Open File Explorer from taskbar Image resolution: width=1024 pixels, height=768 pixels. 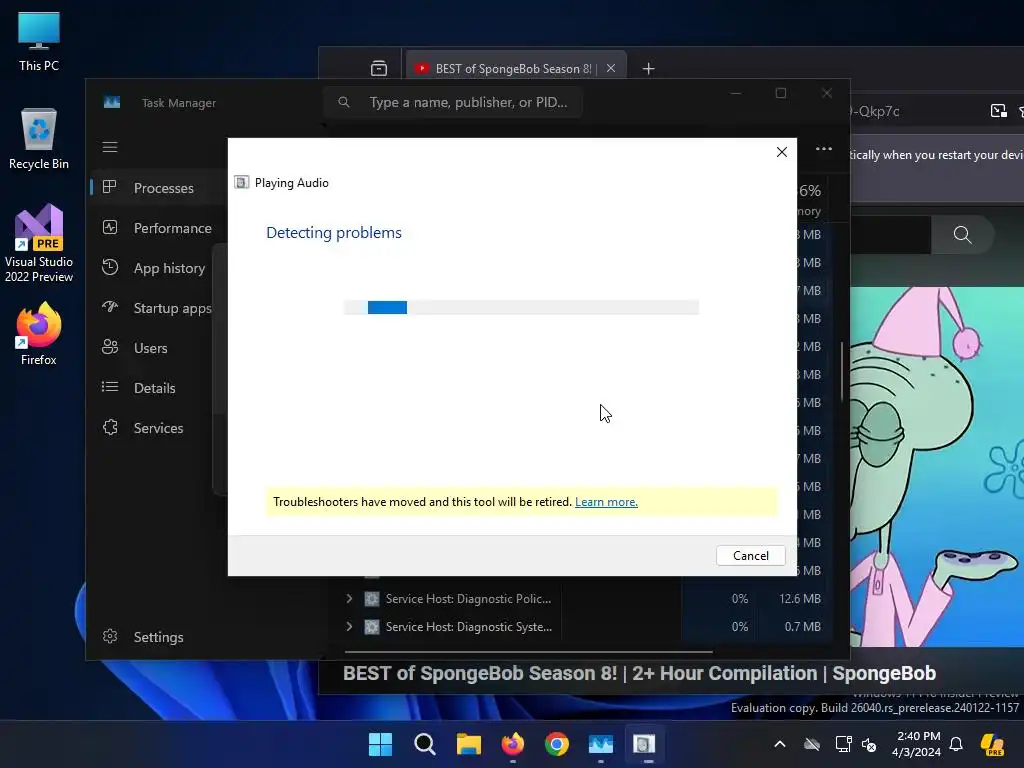pyautogui.click(x=468, y=744)
